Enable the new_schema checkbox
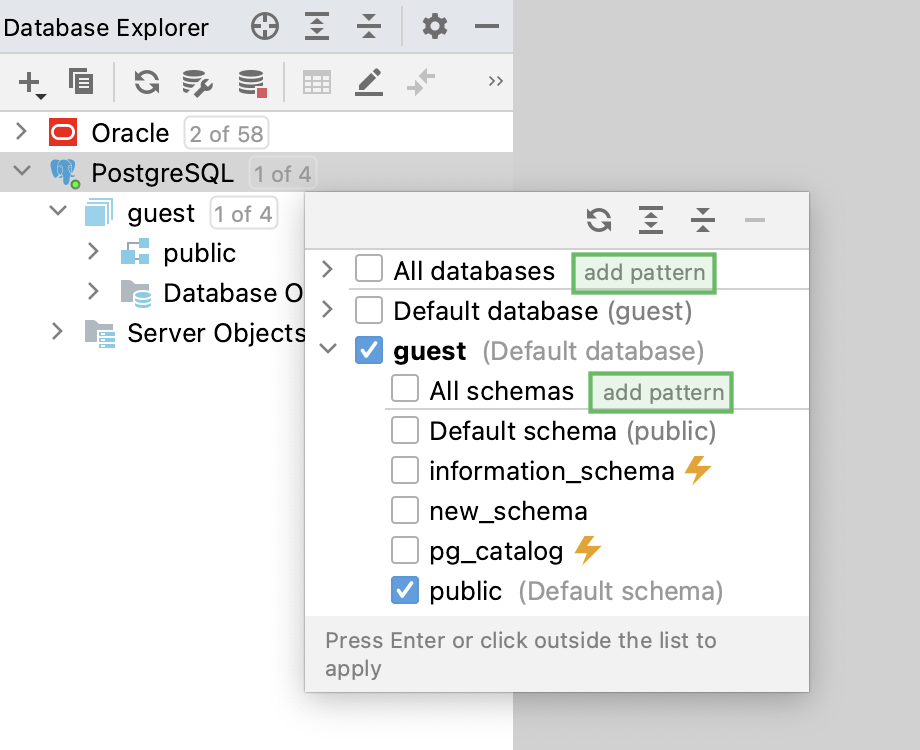 coord(405,510)
